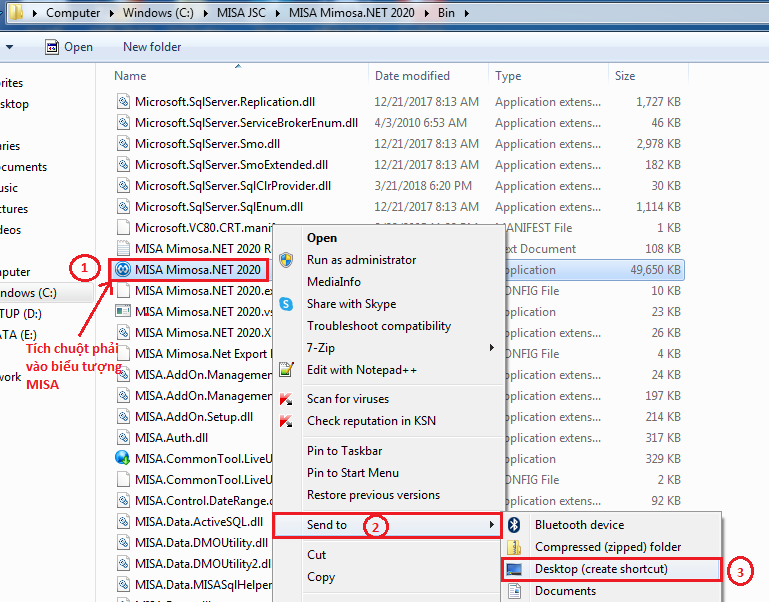Click the Notepad++ icon in context menu
Image resolution: width=769 pixels, height=602 pixels.
(286, 369)
